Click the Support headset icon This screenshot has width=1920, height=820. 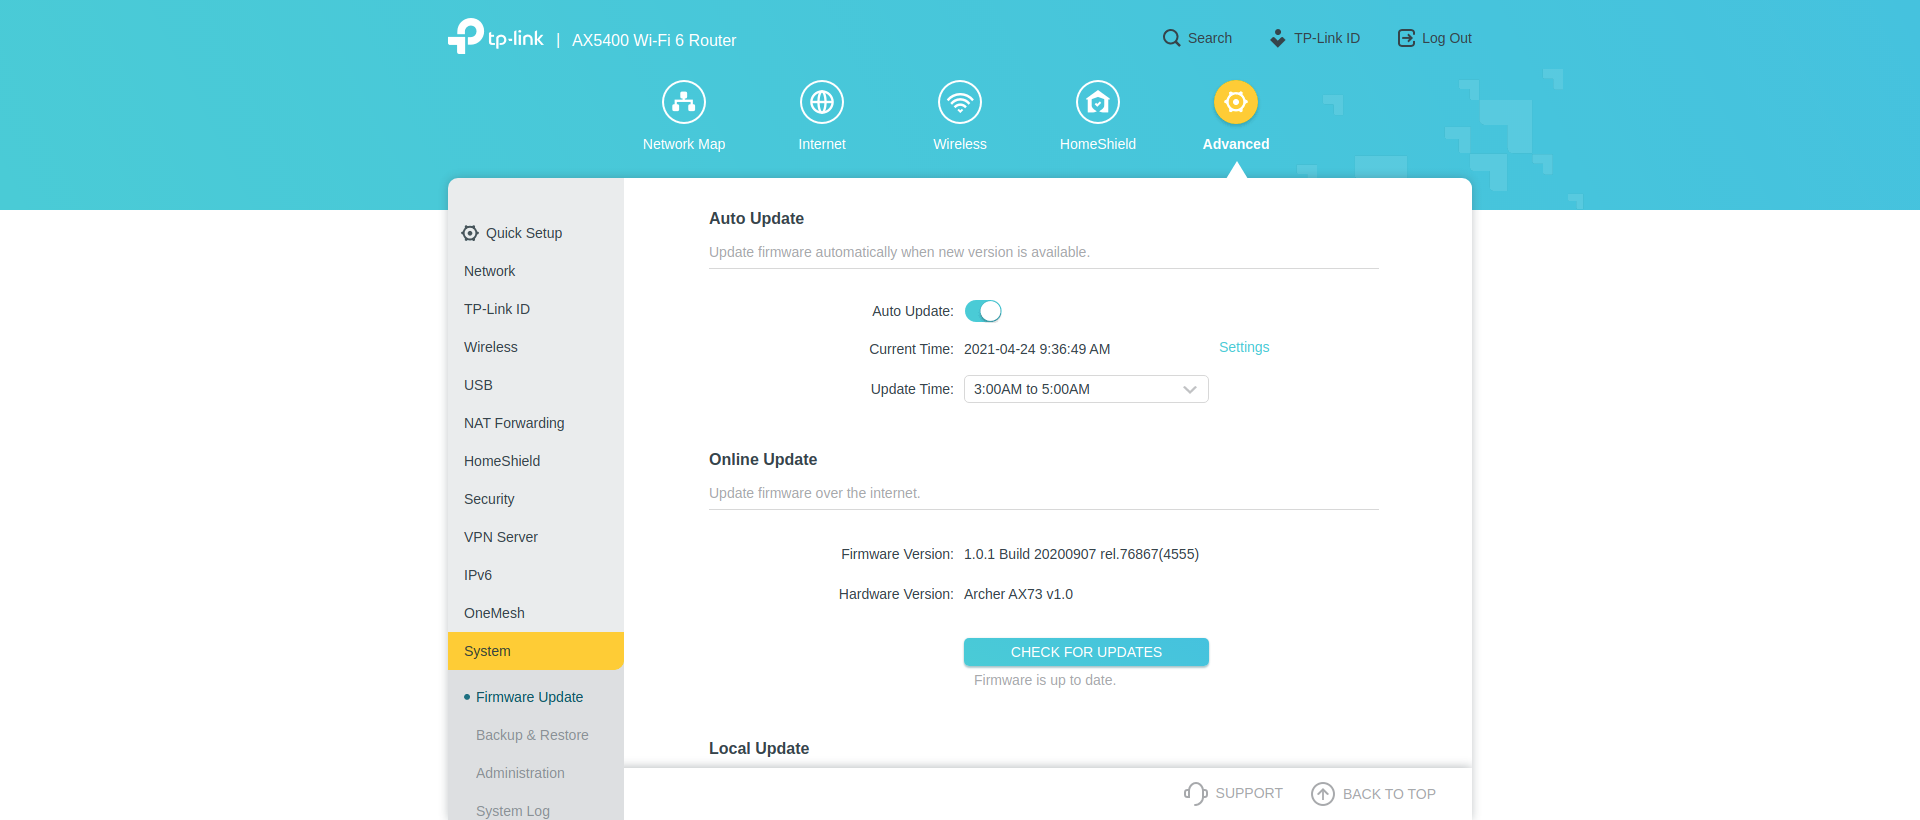pyautogui.click(x=1195, y=793)
